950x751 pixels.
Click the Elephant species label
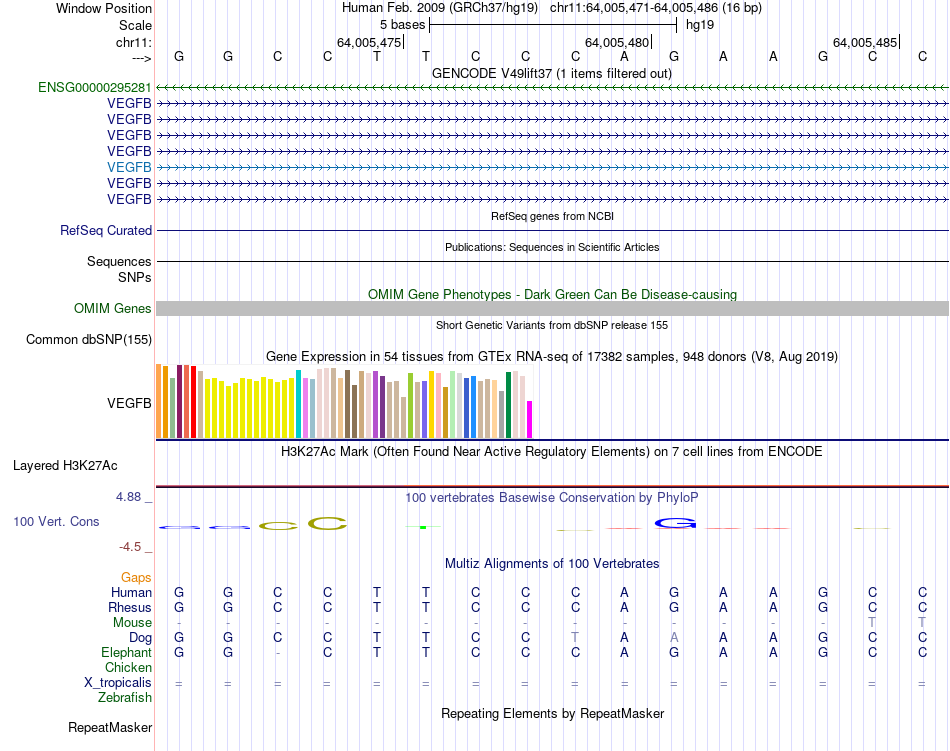pos(126,653)
